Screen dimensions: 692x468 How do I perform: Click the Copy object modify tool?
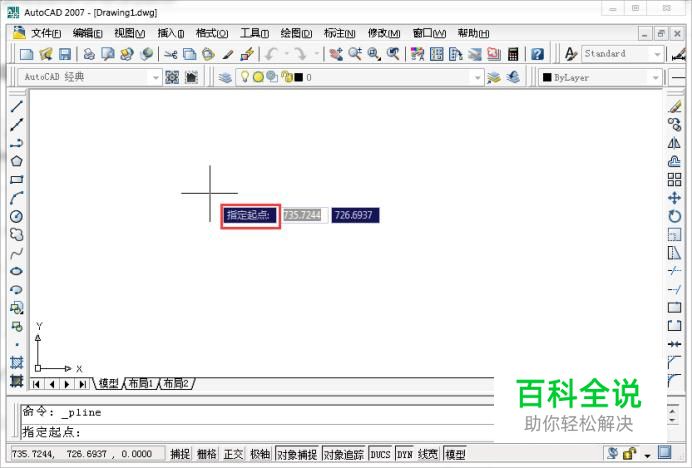(674, 125)
